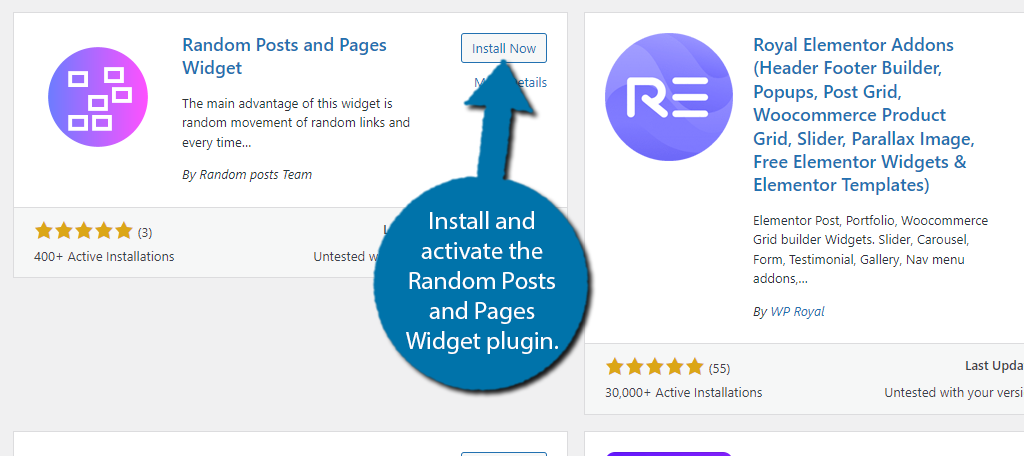Click the (55) ratings count
The width and height of the screenshot is (1024, 456).
719,368
